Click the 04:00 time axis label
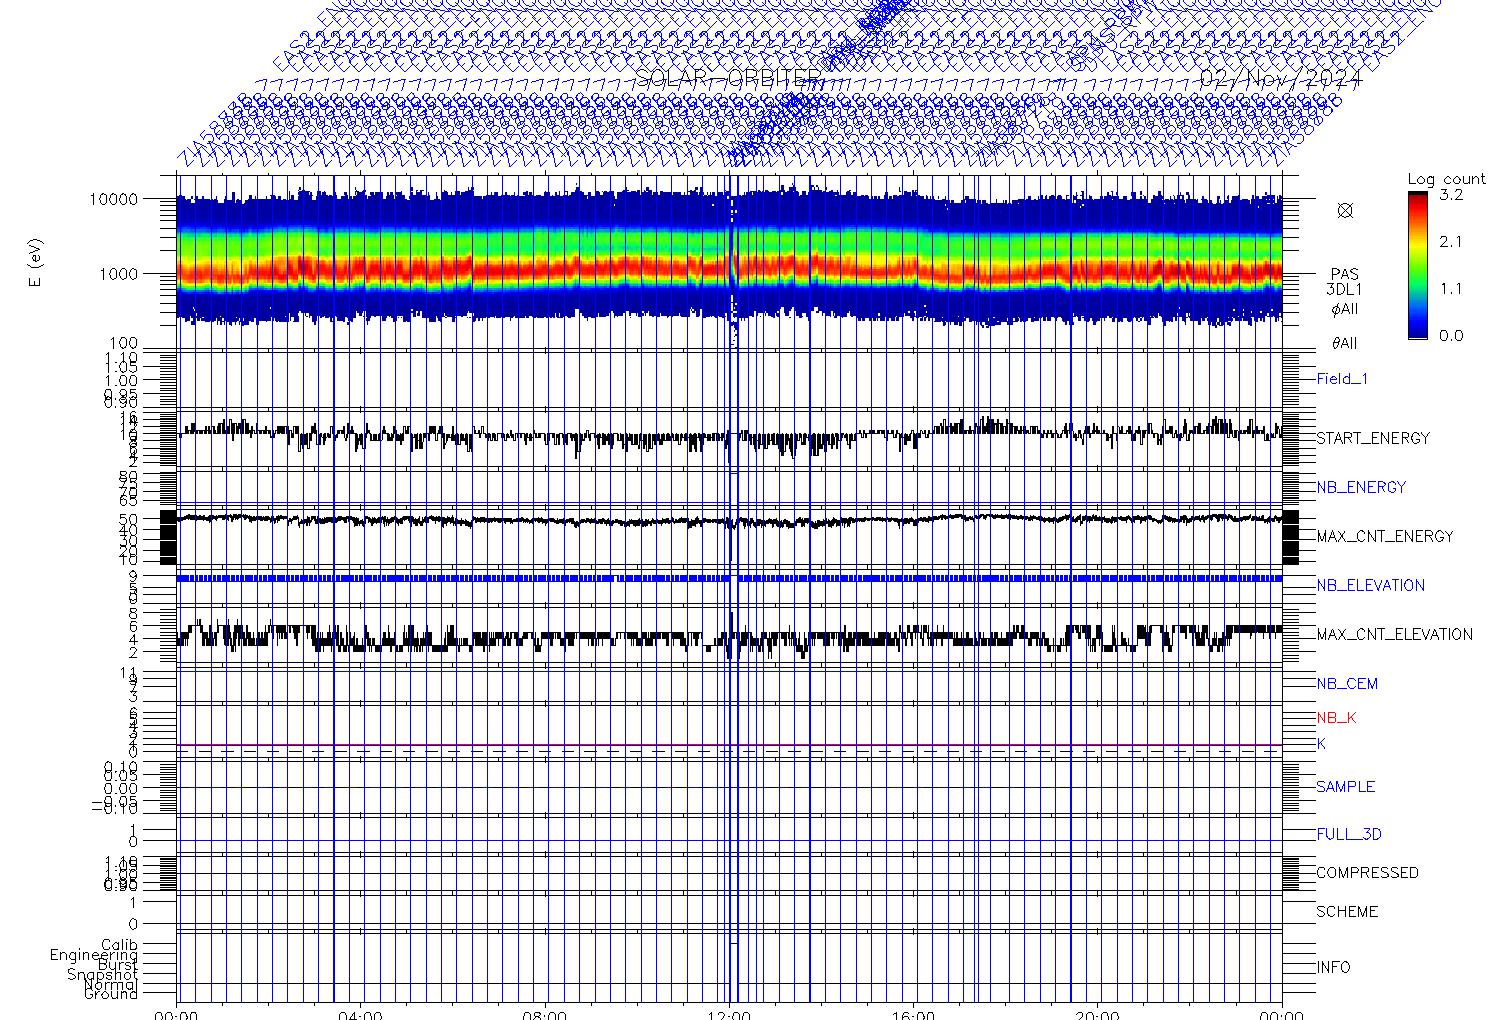Screen dimensions: 1512x1020 (361, 1014)
